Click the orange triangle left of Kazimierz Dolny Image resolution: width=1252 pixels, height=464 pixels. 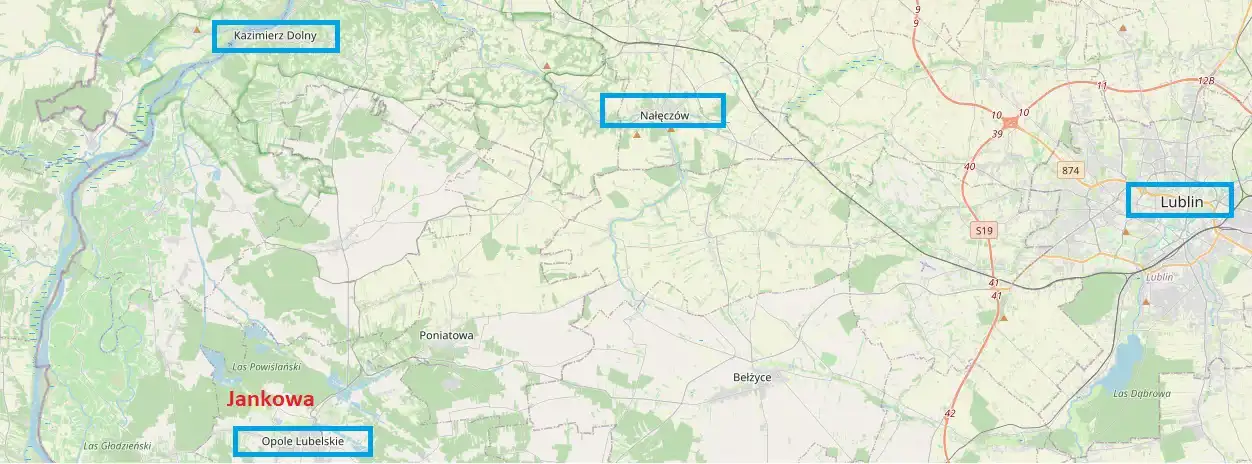[197, 29]
